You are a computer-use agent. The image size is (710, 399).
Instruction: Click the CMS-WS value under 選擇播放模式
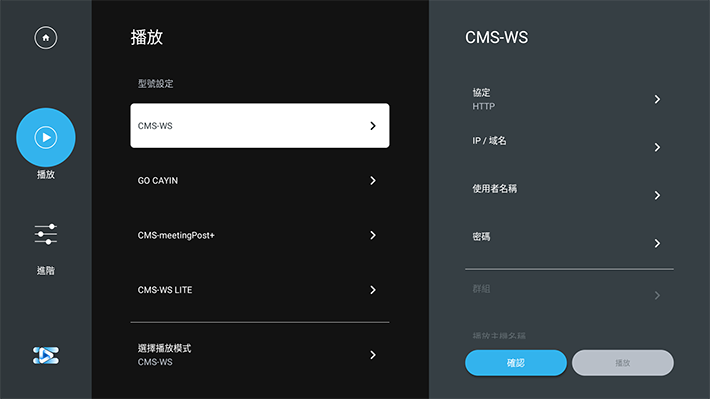[155, 362]
